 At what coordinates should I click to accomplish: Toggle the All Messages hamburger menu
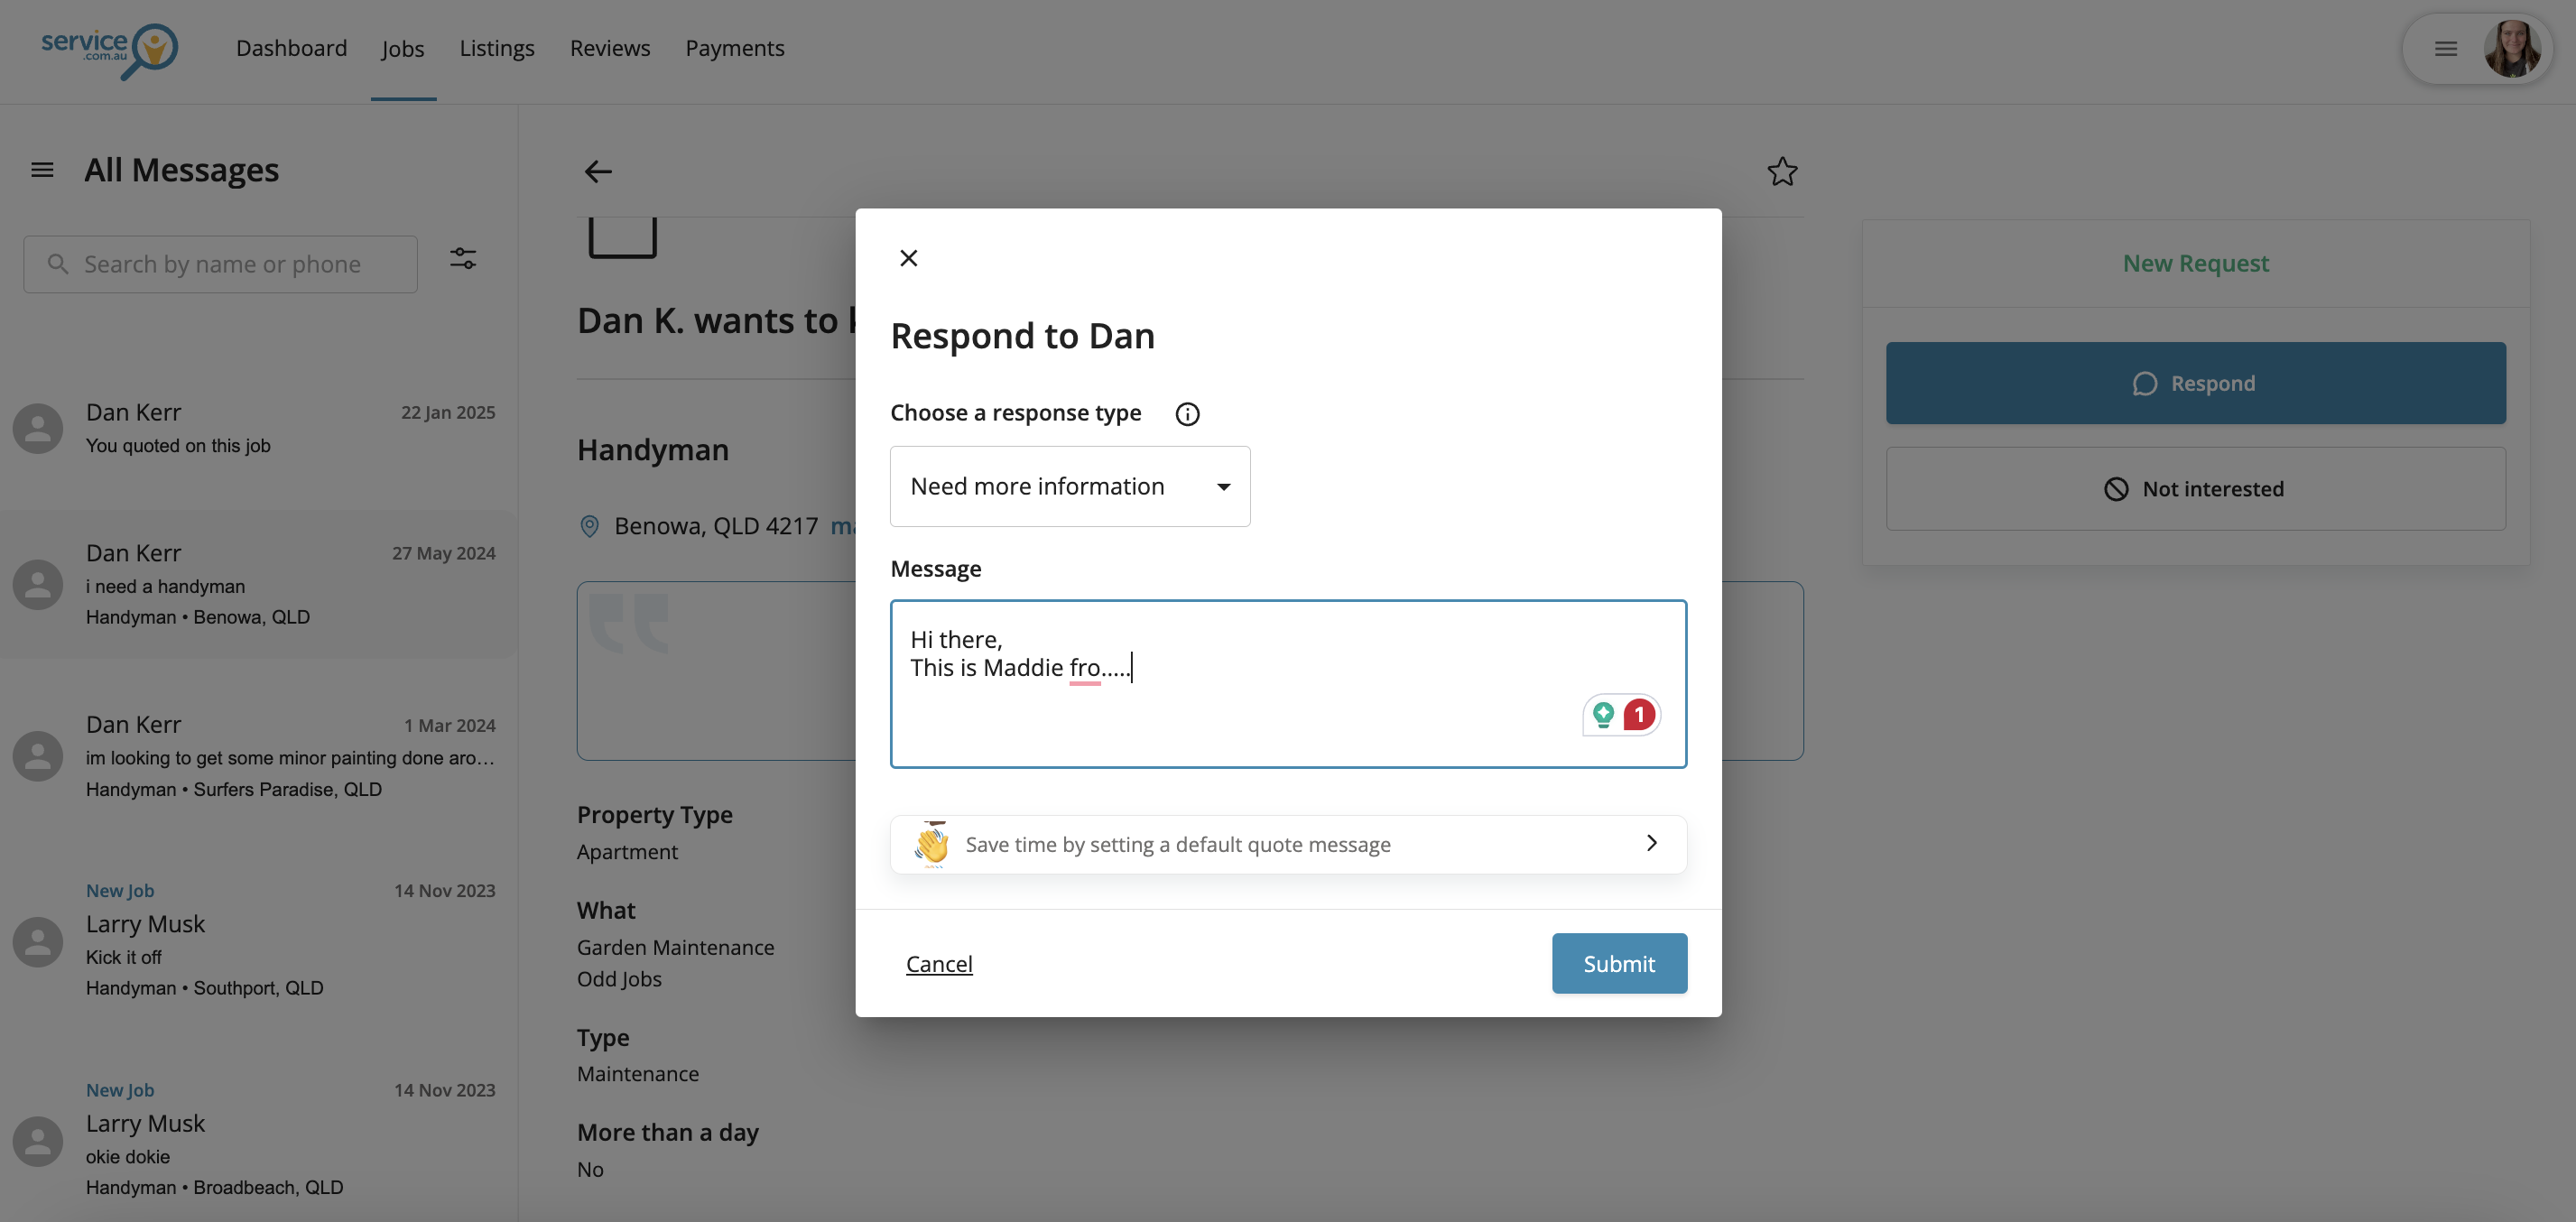[42, 170]
